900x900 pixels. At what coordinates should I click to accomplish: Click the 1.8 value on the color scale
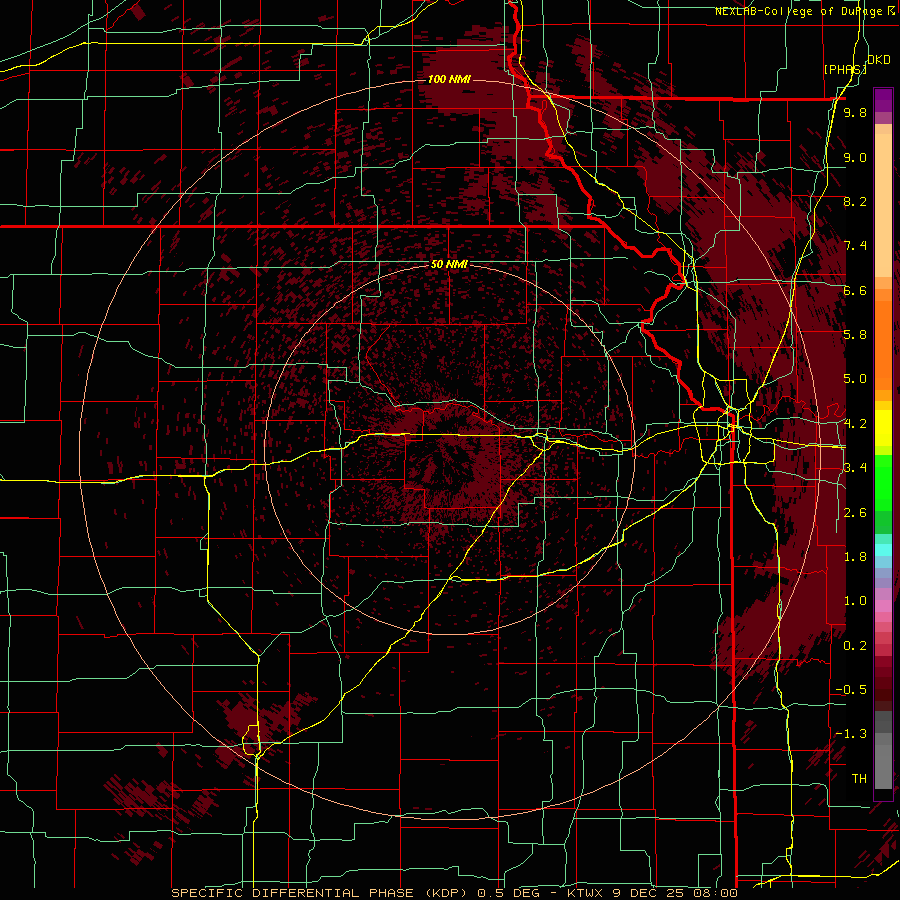point(855,557)
